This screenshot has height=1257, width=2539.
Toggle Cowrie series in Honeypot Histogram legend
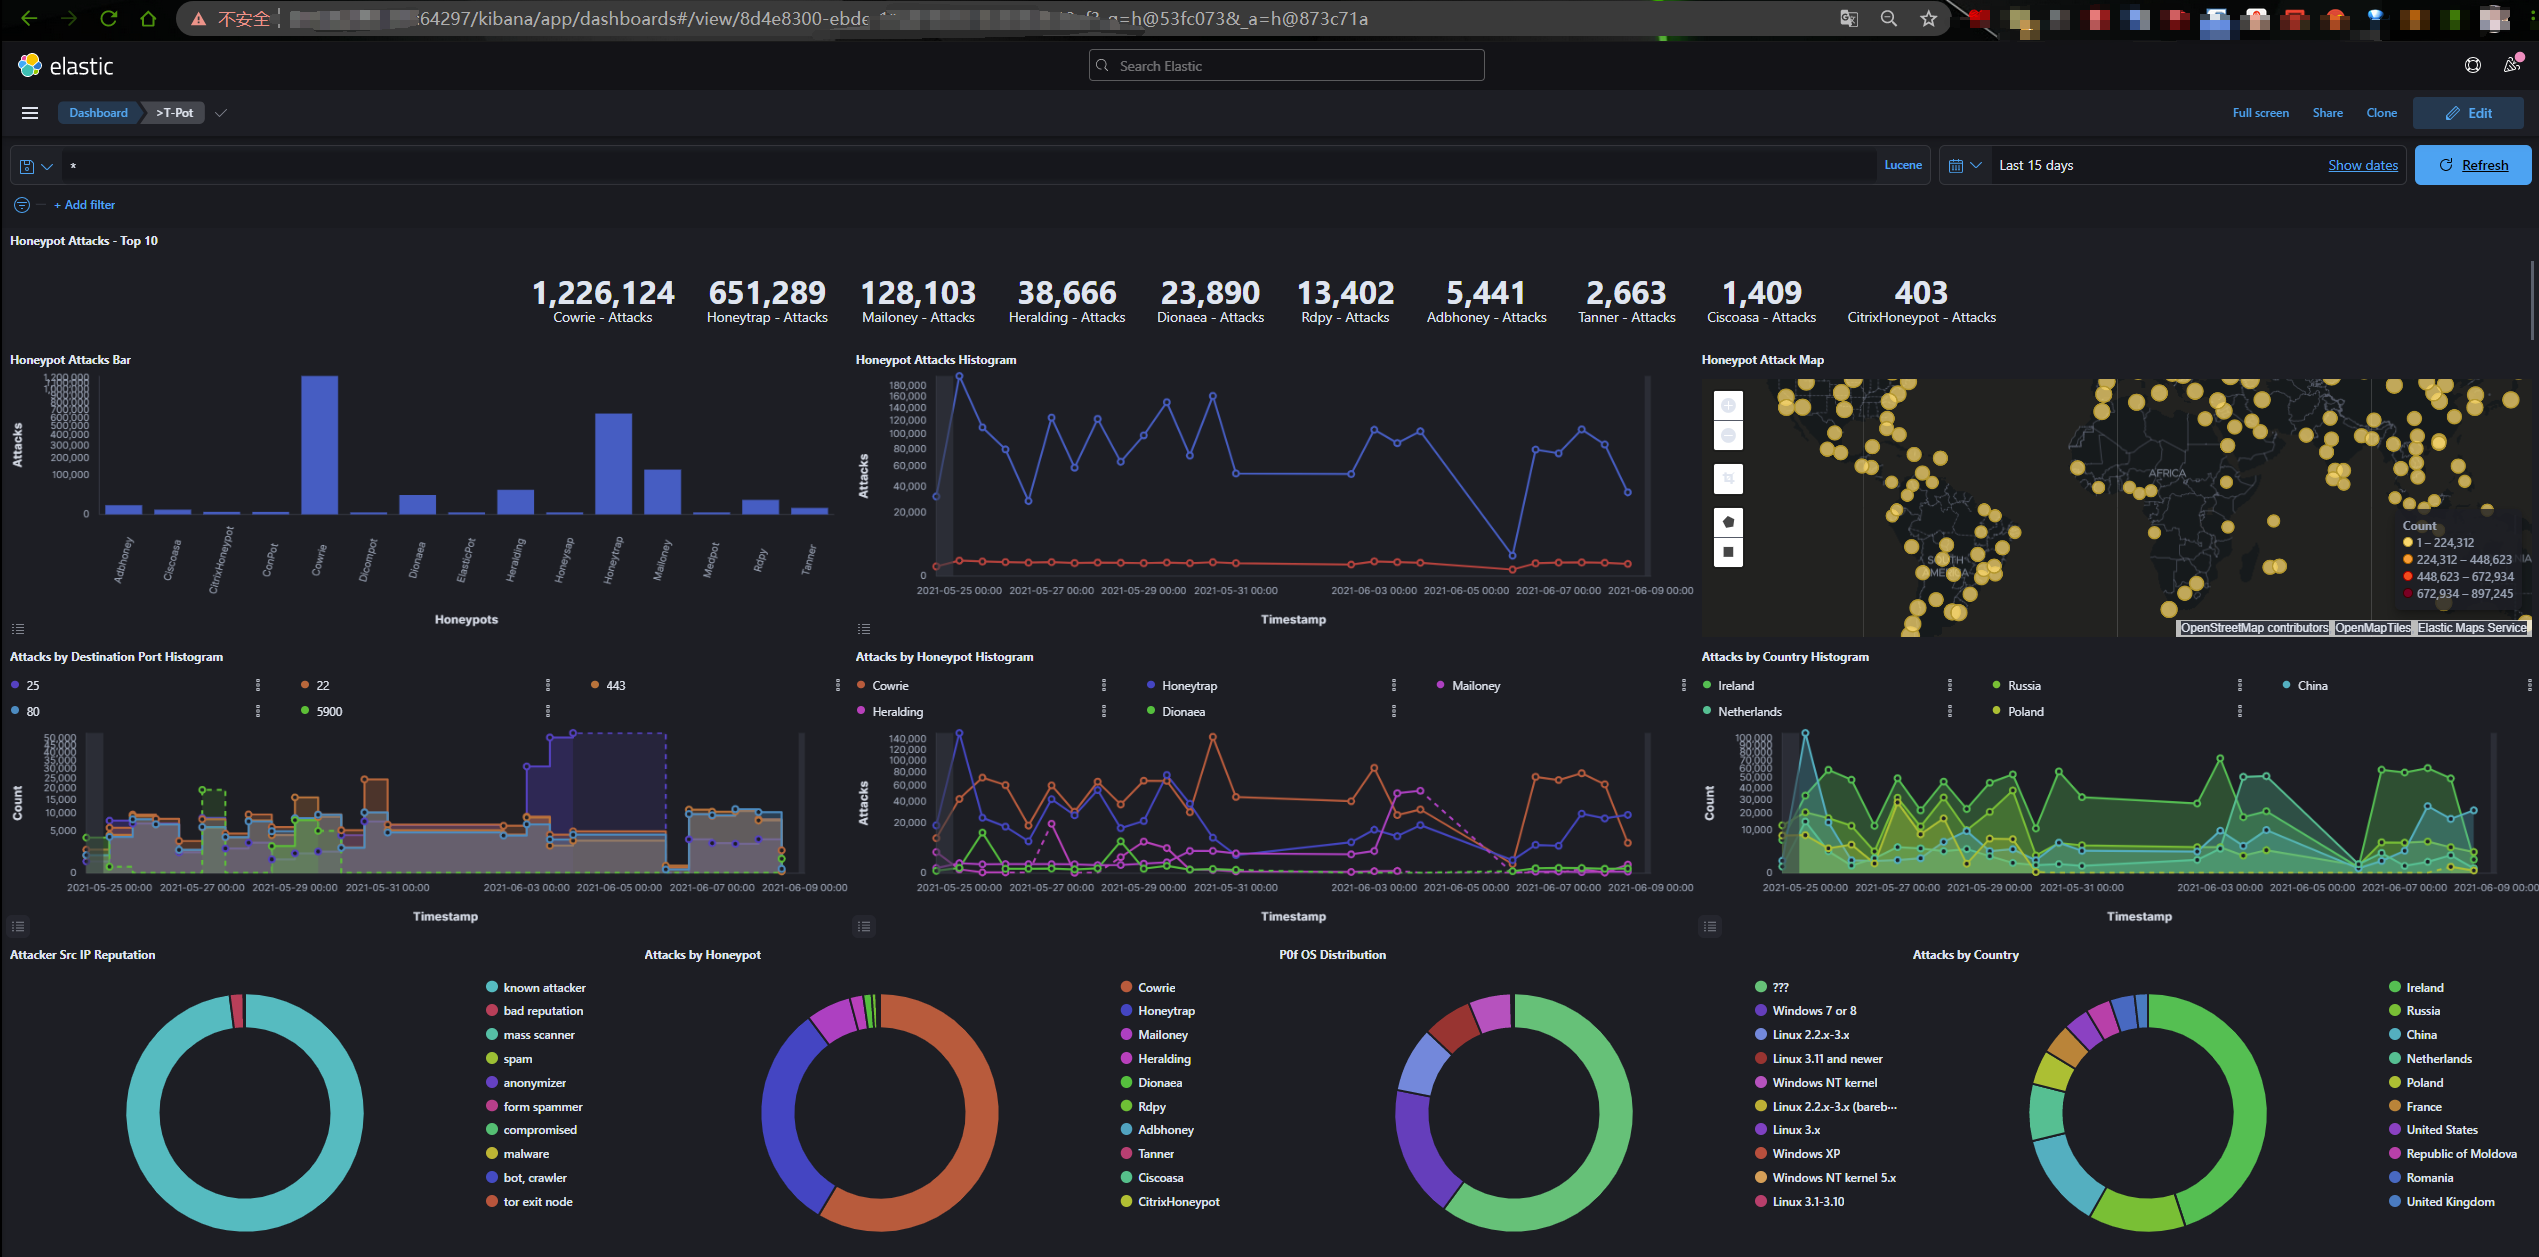(889, 686)
